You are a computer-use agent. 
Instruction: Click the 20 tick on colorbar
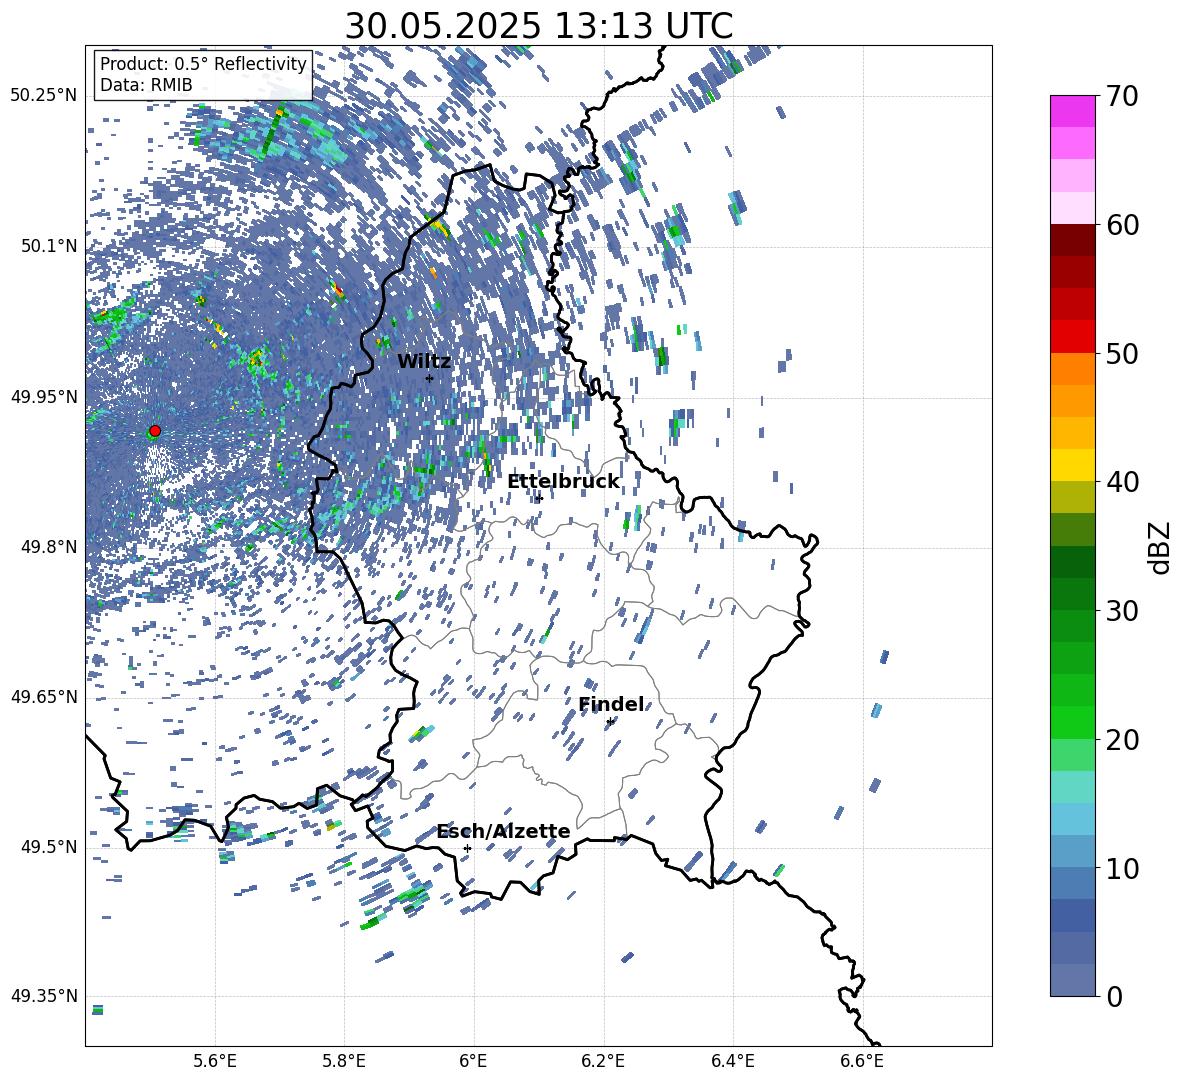pyautogui.click(x=1122, y=739)
